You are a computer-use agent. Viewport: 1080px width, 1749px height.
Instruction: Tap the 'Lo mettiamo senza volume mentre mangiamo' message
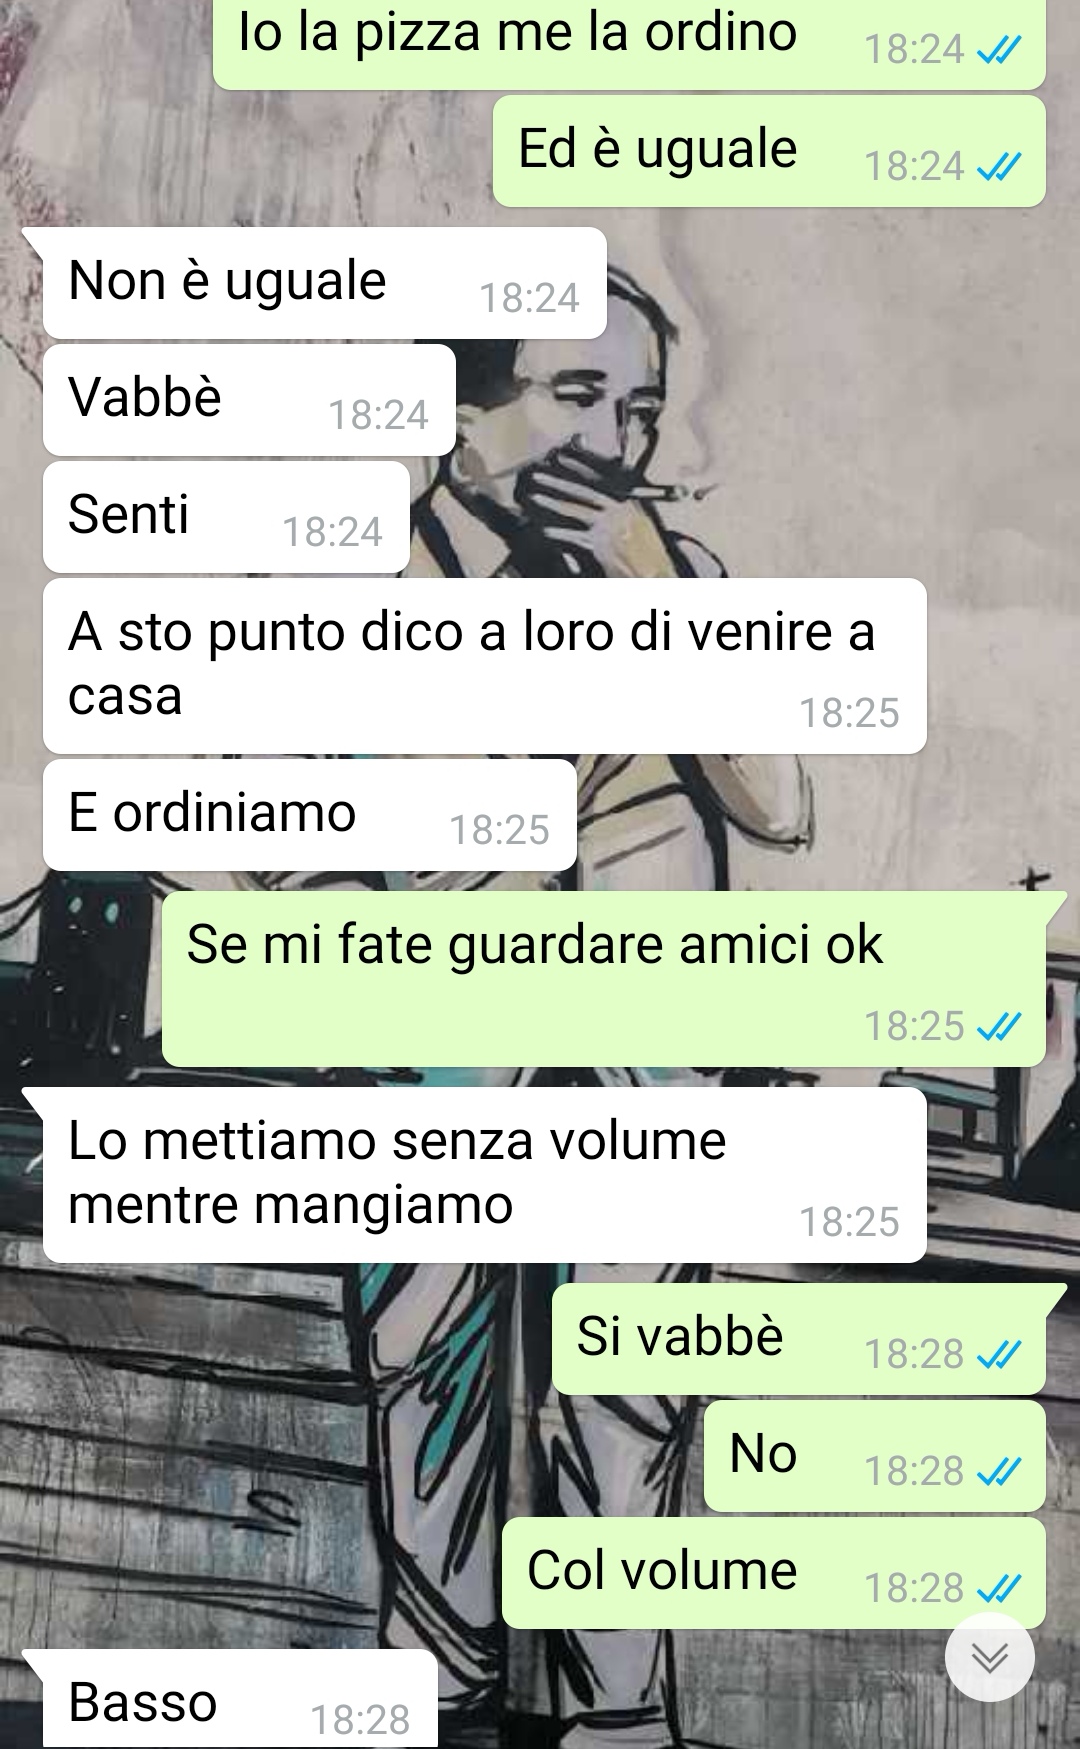[484, 1175]
